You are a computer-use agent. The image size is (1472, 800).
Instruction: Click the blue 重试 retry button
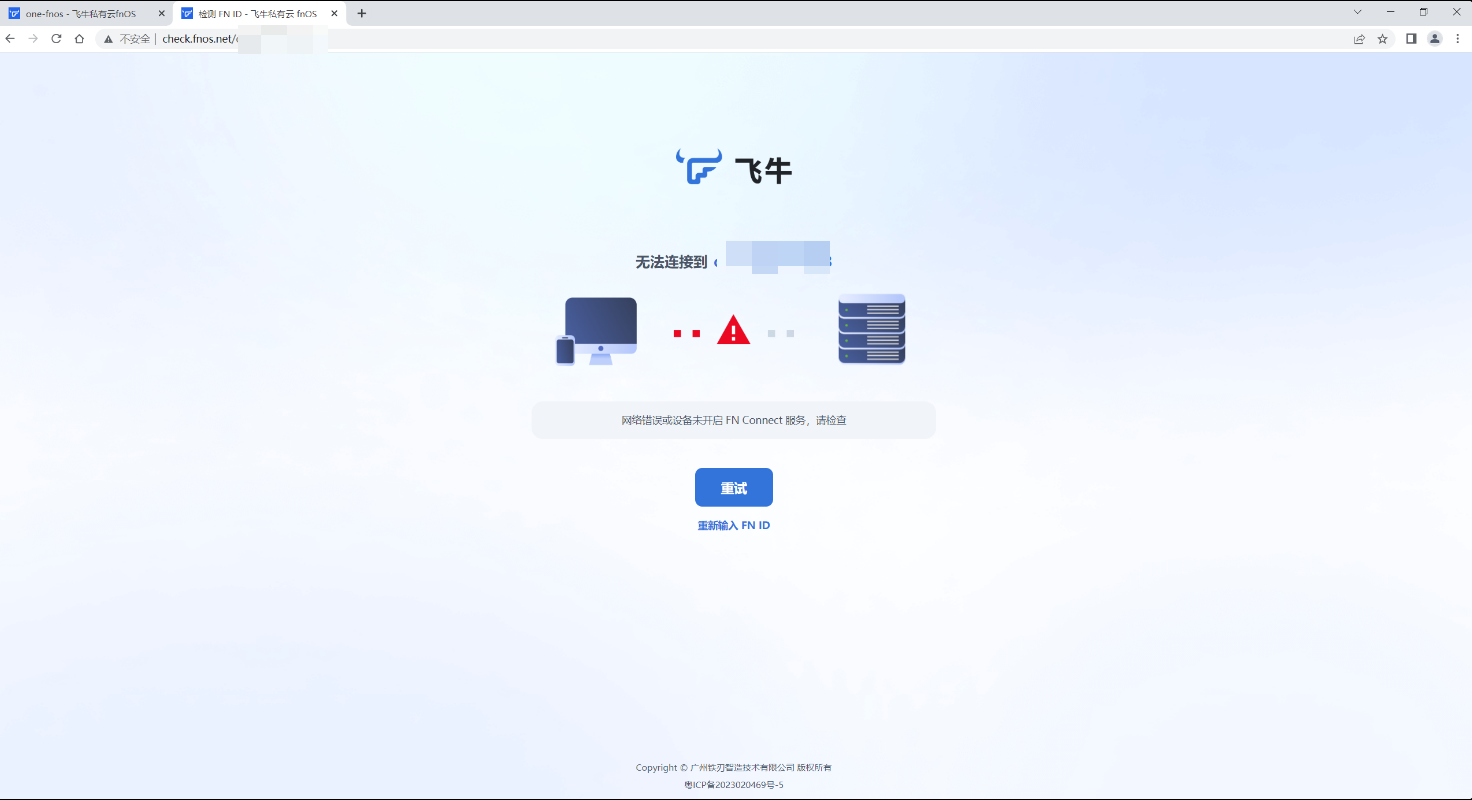(x=733, y=487)
